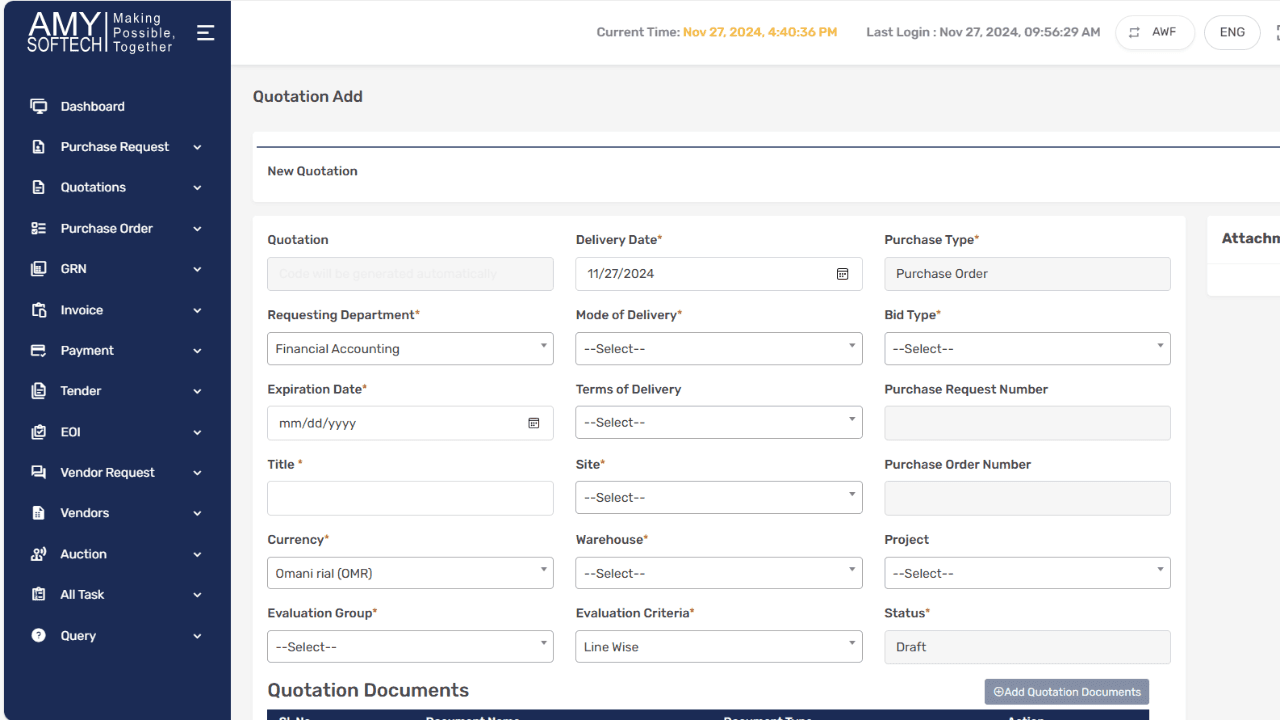
Task: Click into the Title input field
Action: (x=410, y=498)
